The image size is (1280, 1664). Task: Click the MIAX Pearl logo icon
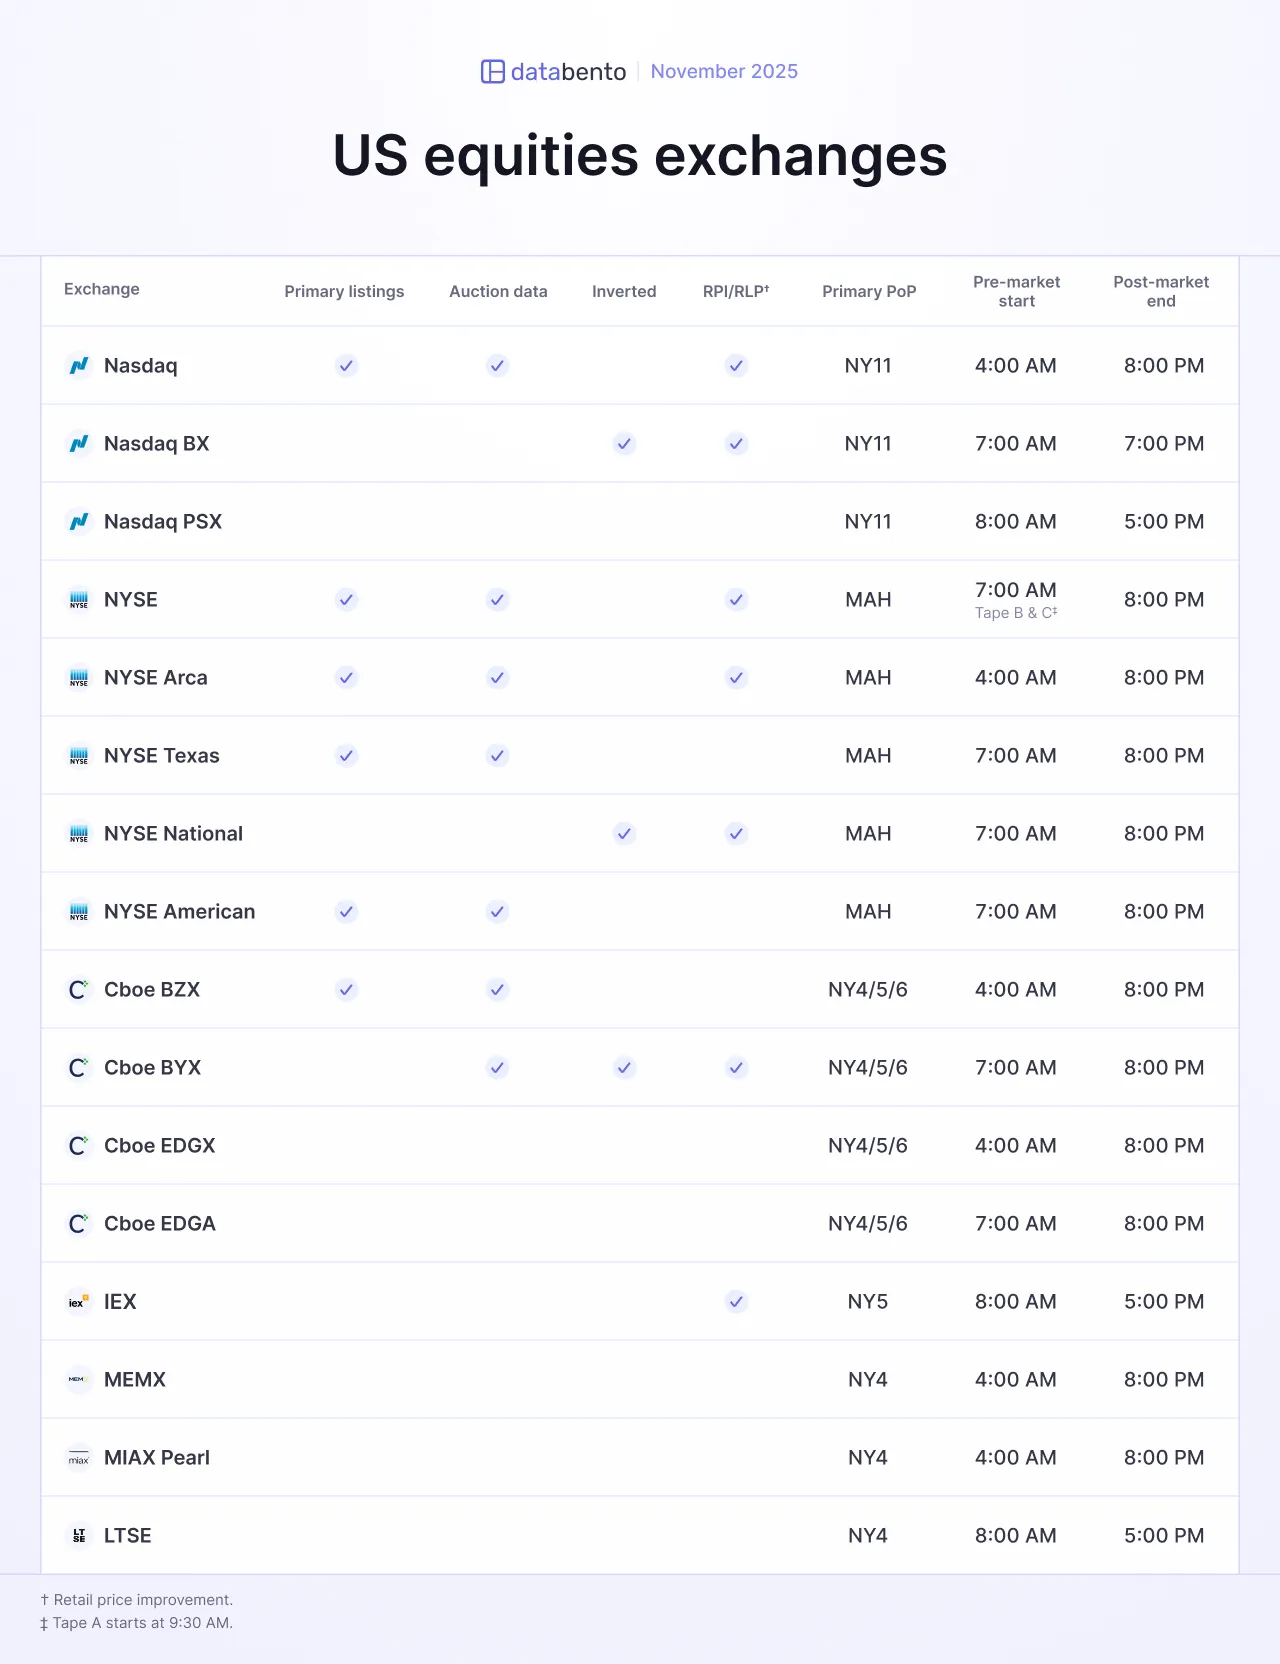pos(79,1458)
